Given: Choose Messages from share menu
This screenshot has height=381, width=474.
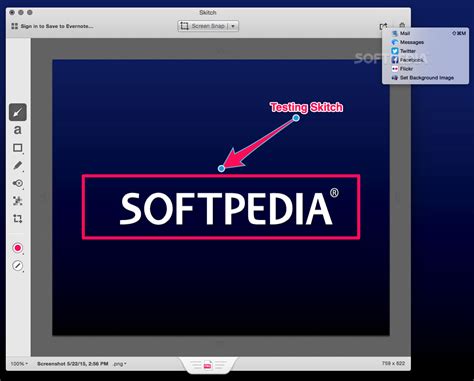Looking at the screenshot, I should click(x=425, y=42).
